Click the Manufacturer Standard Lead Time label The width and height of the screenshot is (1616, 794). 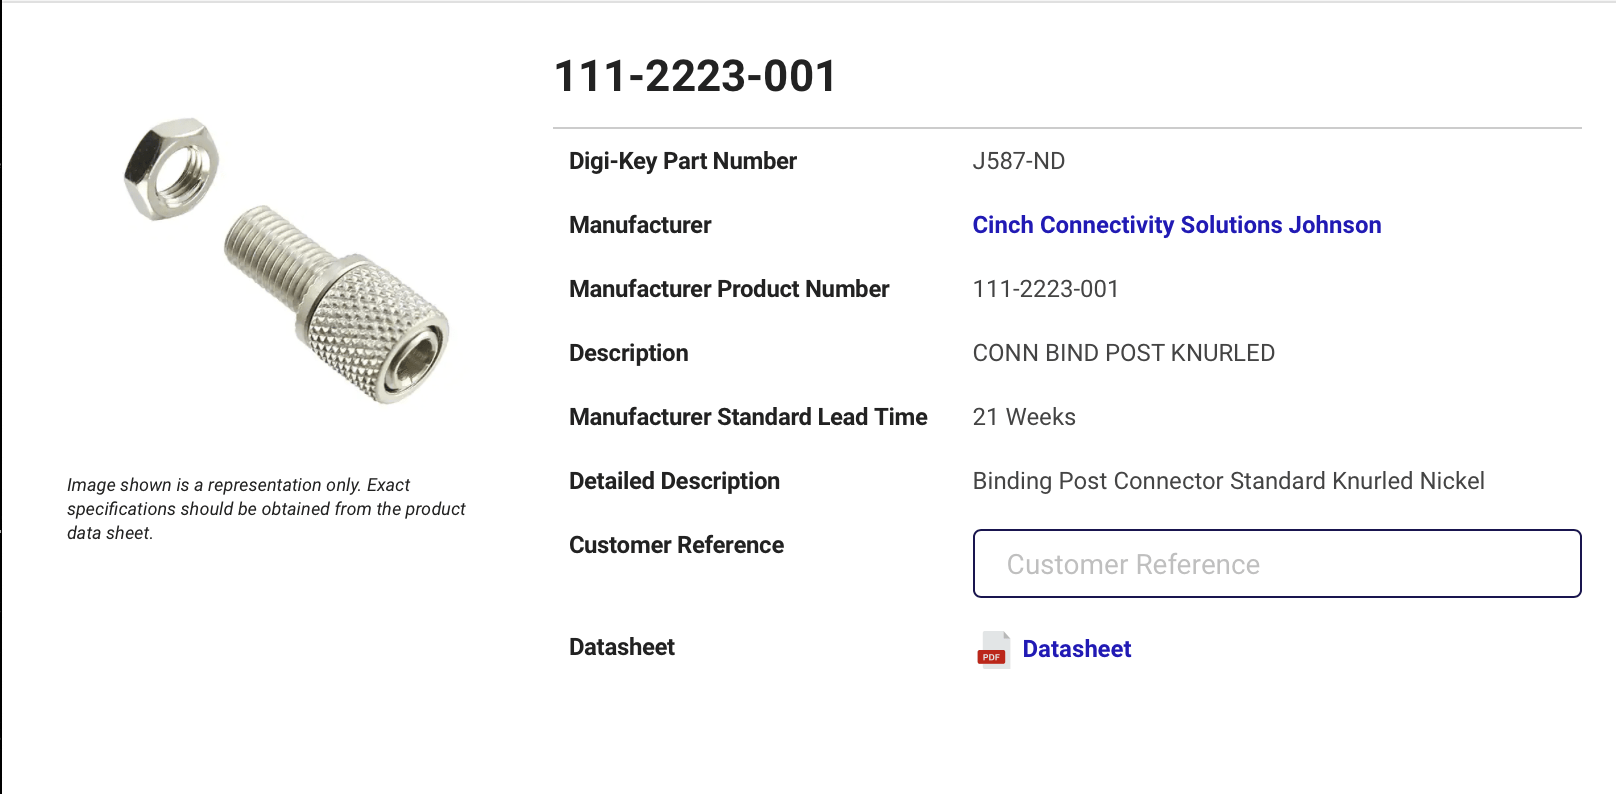coord(748,417)
